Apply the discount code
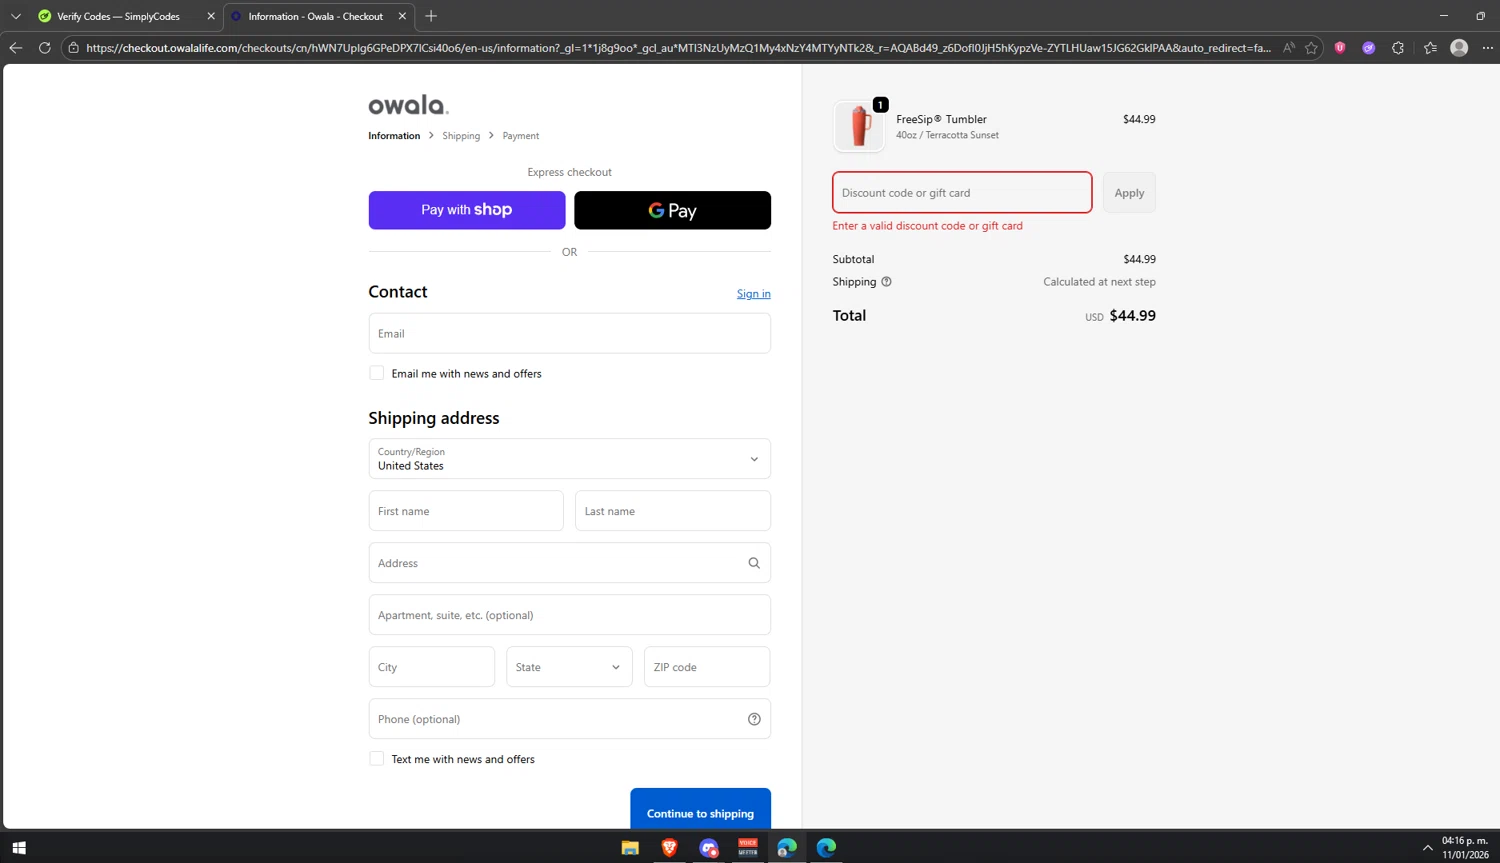Viewport: 1500px width, 863px height. [x=1129, y=192]
